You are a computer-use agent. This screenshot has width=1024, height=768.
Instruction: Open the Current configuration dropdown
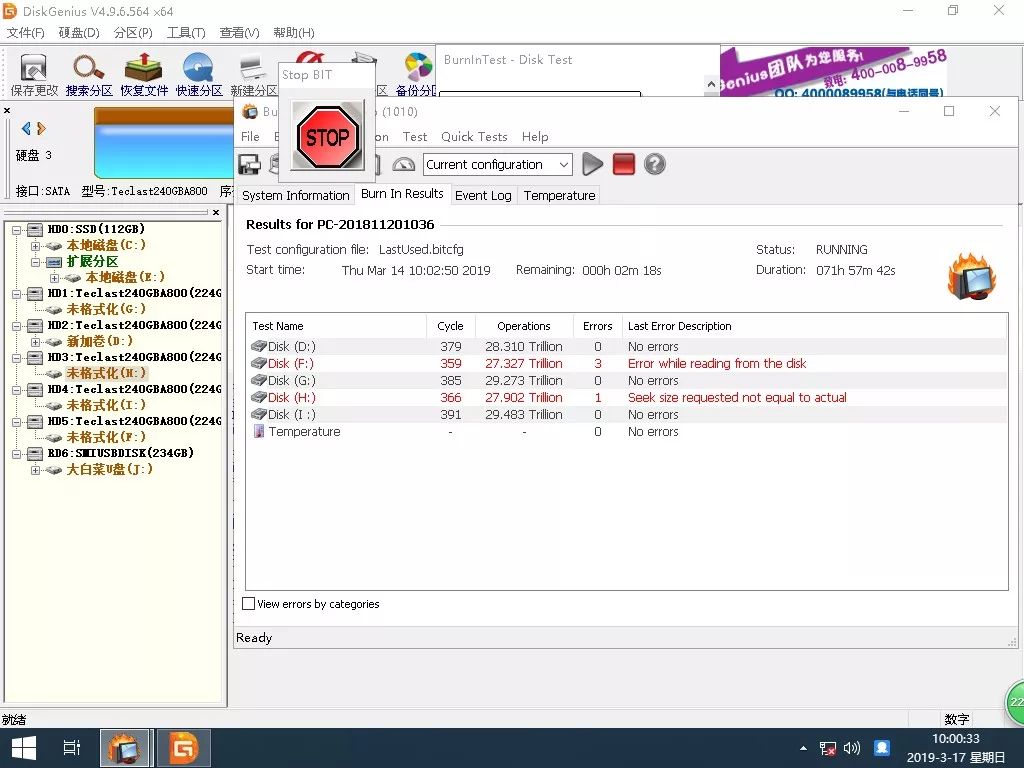498,165
